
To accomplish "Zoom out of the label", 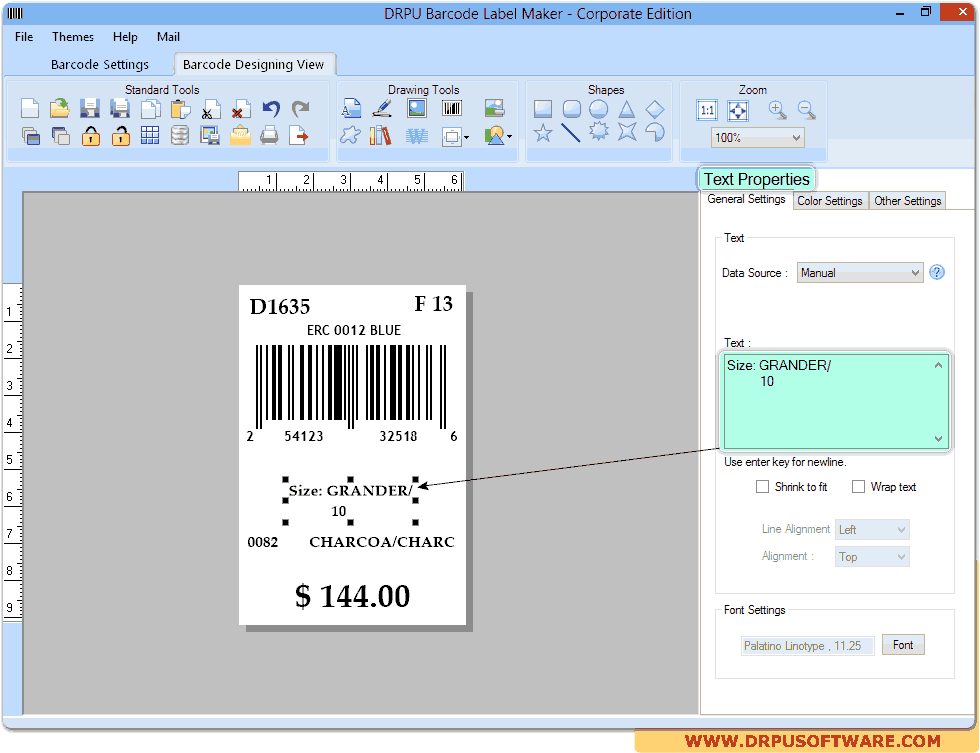I will point(806,110).
